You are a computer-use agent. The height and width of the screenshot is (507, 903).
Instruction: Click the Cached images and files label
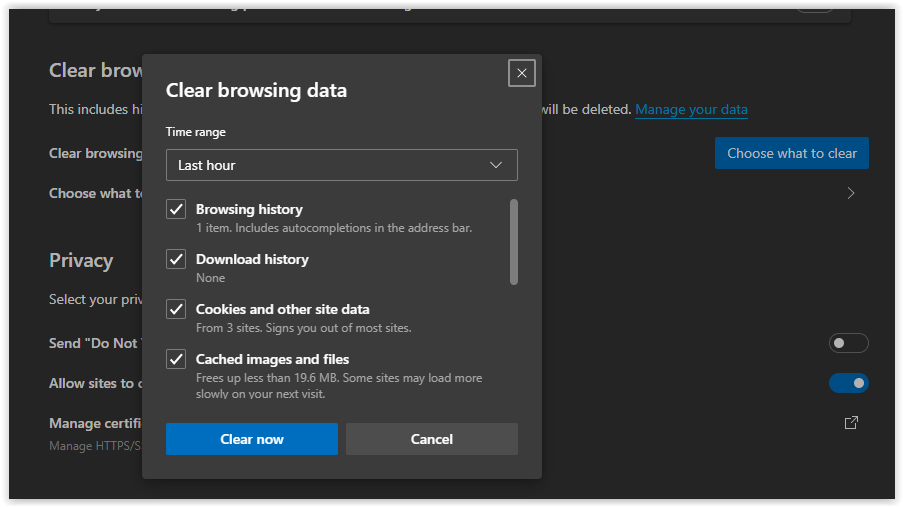pos(272,360)
